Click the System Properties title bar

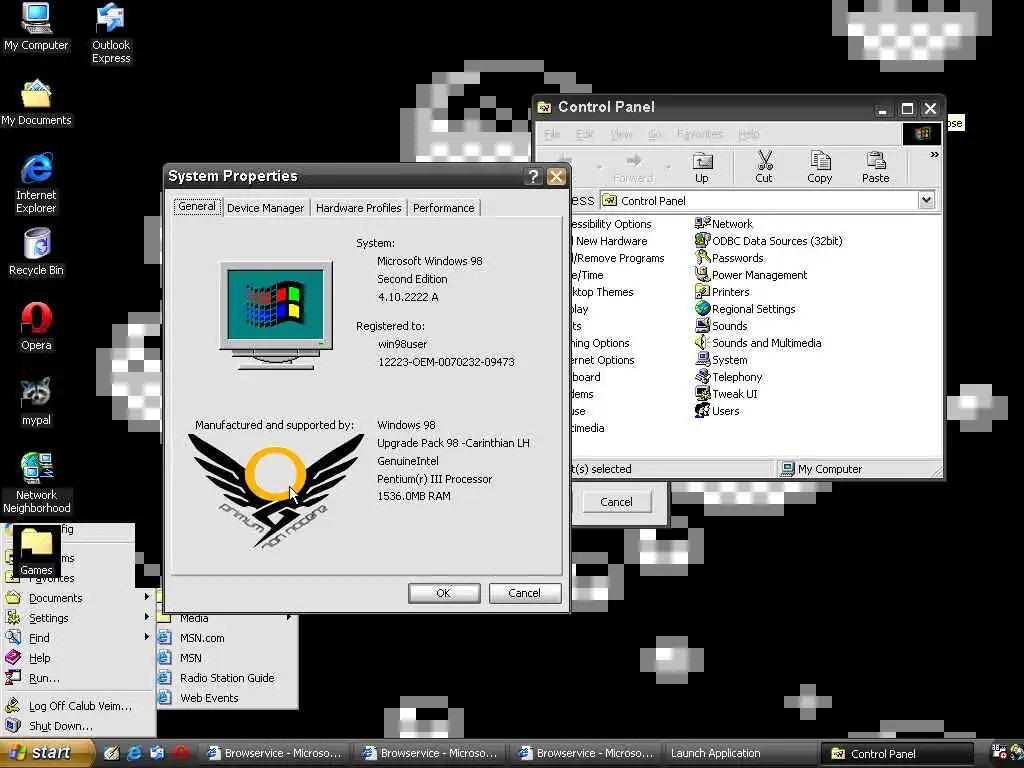point(344,176)
